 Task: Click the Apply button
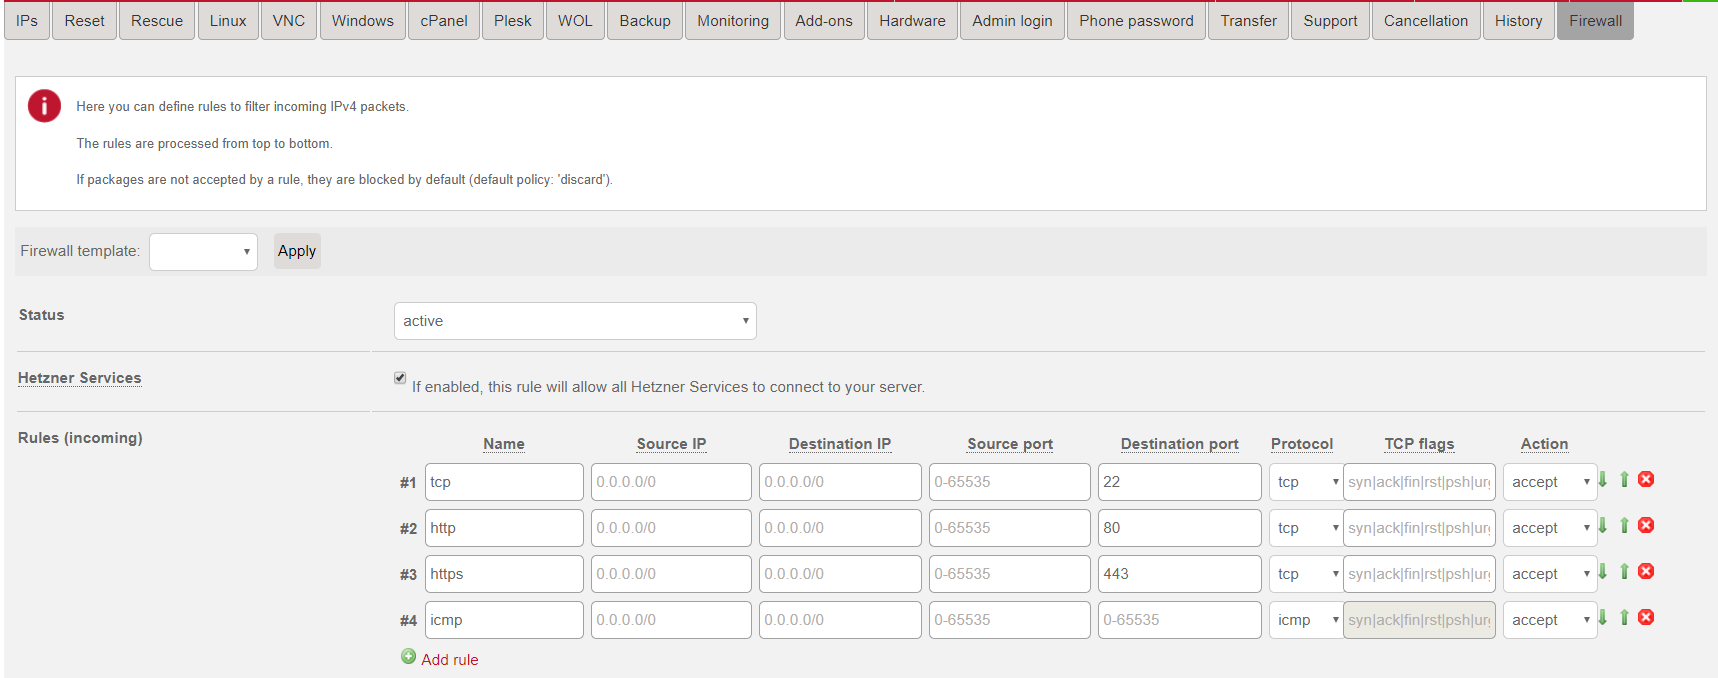[x=297, y=251]
